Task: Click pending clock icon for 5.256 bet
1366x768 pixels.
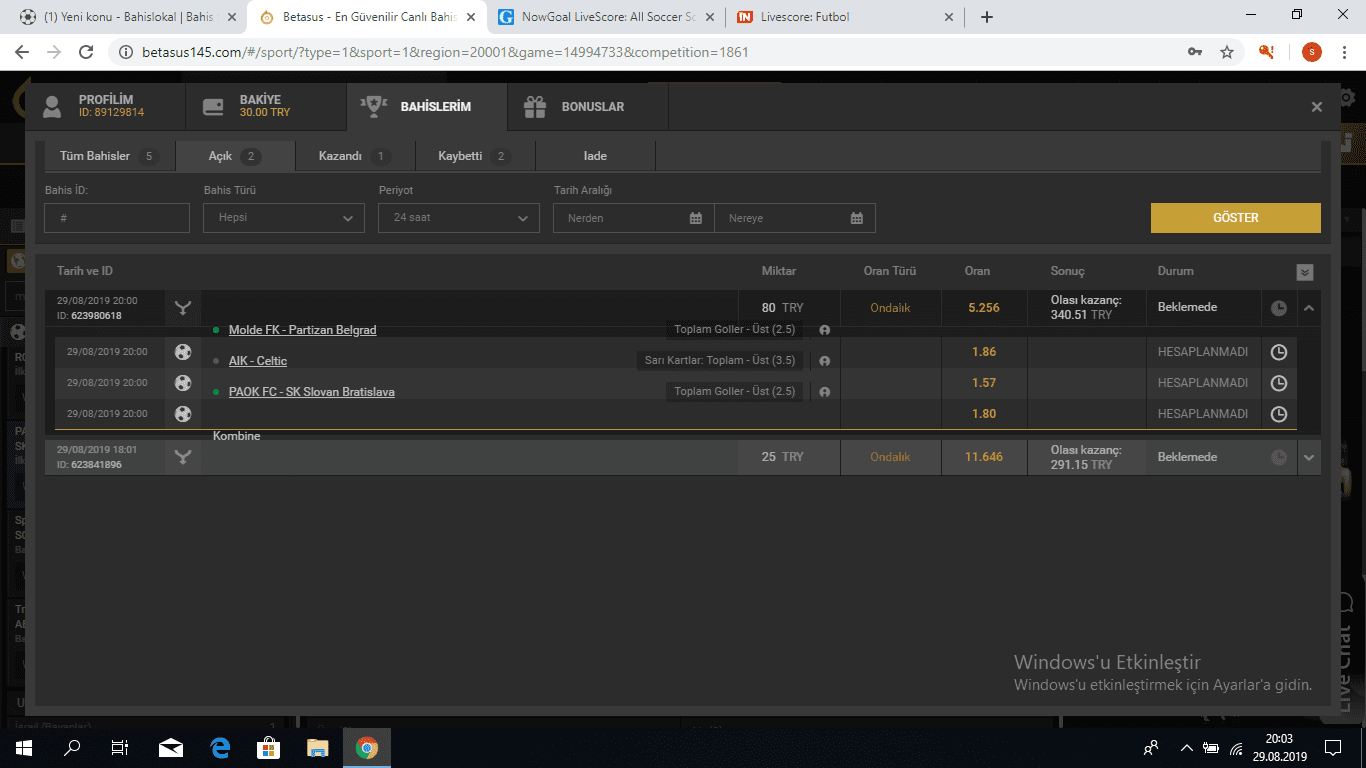Action: [x=1279, y=308]
